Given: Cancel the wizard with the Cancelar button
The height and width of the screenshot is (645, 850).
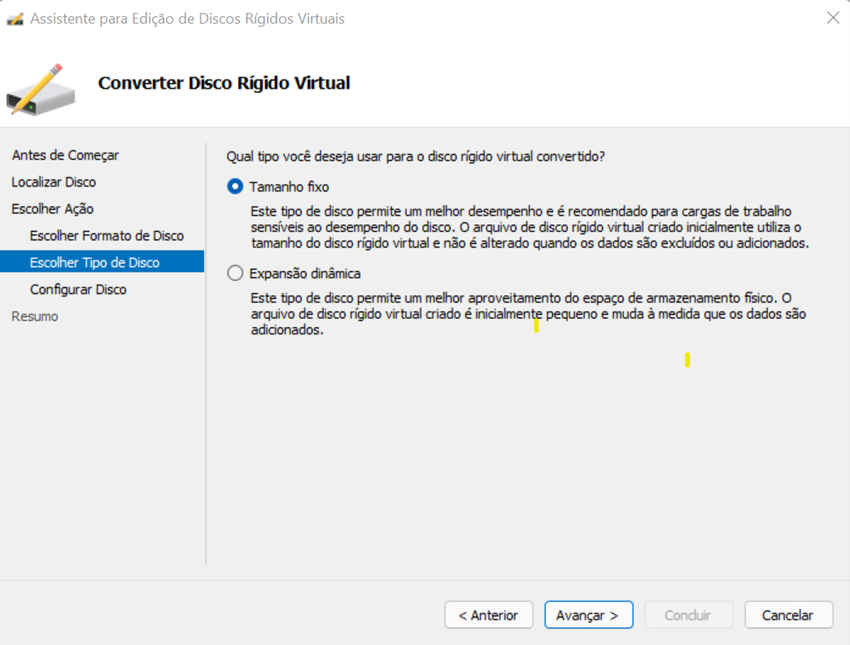Looking at the screenshot, I should (787, 615).
